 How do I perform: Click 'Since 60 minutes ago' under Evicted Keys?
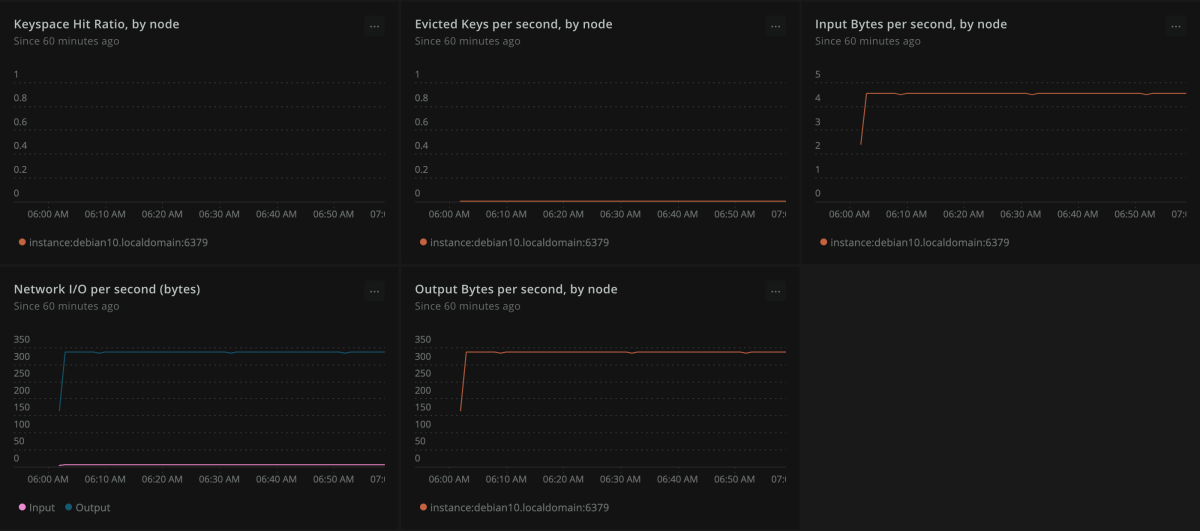(x=467, y=41)
